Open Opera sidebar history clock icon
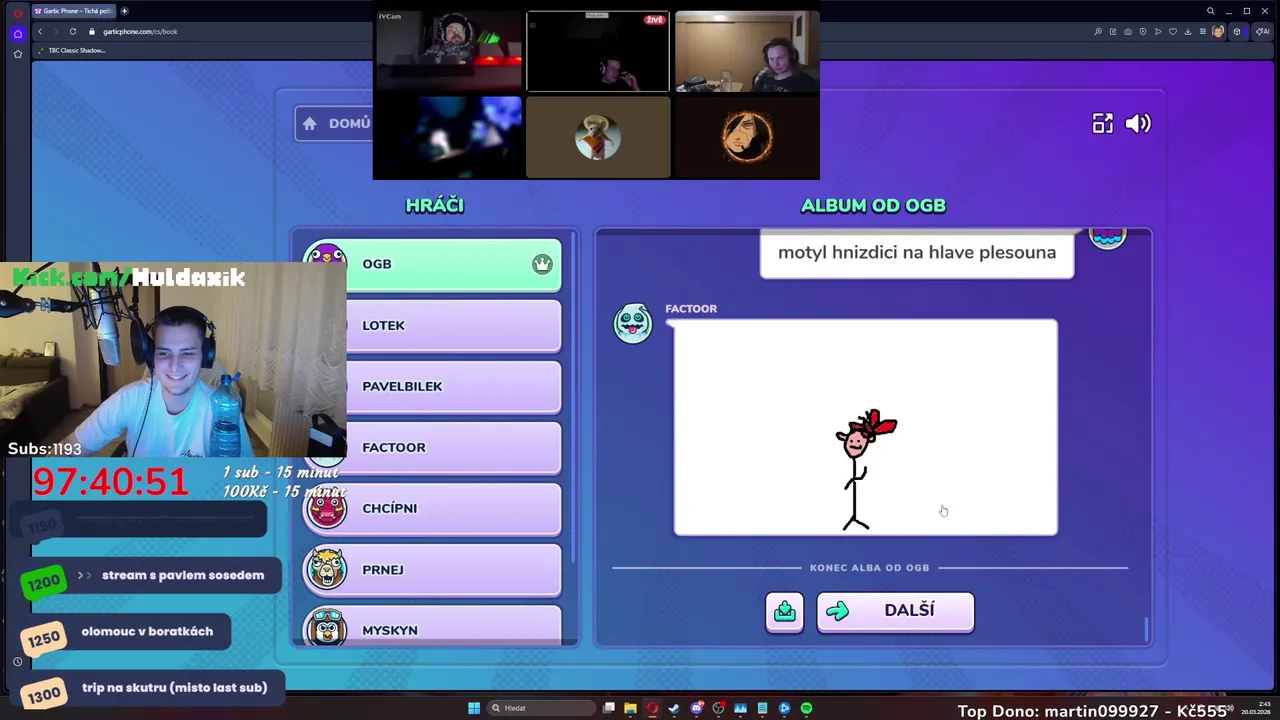 tap(17, 662)
